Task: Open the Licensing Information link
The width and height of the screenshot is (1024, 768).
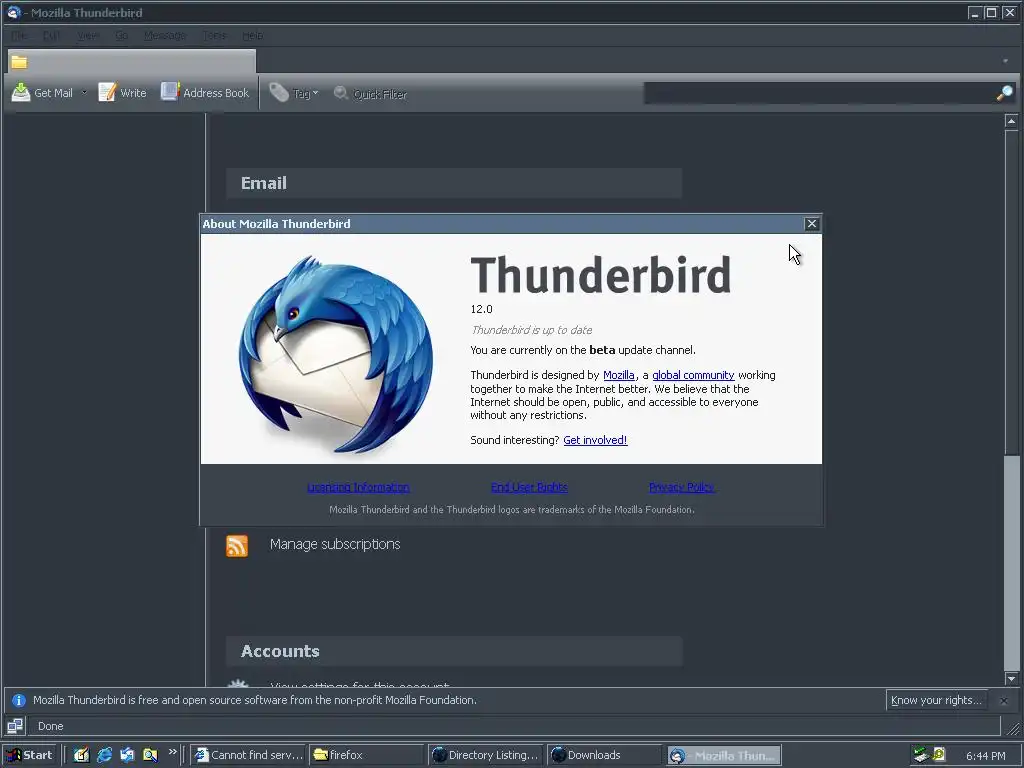Action: (359, 487)
